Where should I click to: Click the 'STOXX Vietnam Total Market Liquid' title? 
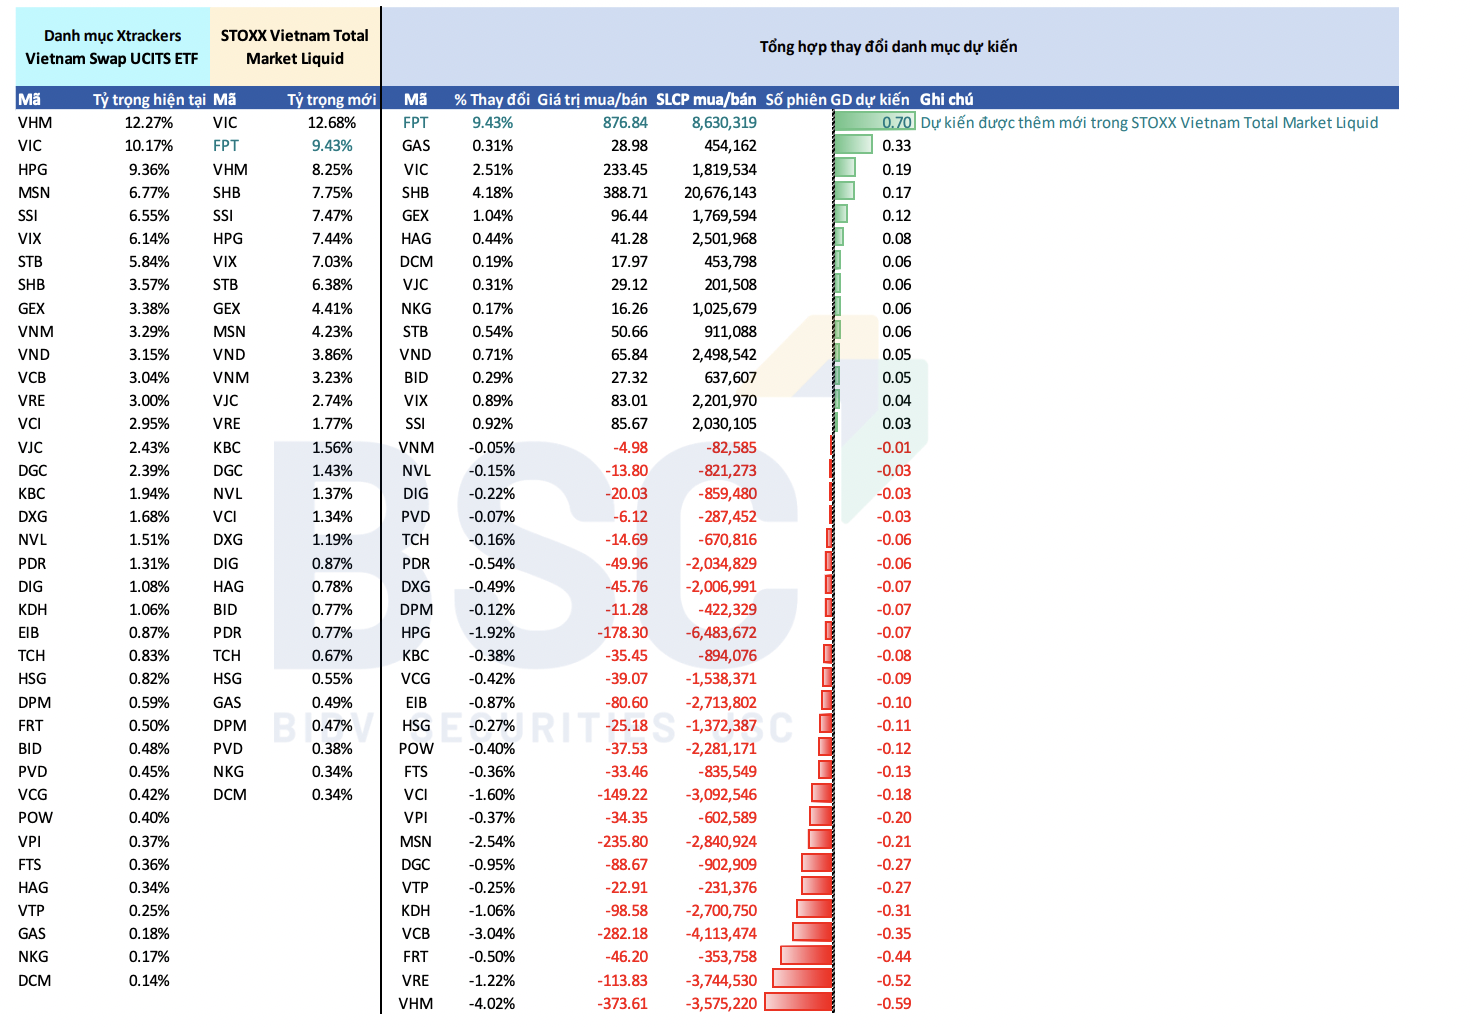295,47
